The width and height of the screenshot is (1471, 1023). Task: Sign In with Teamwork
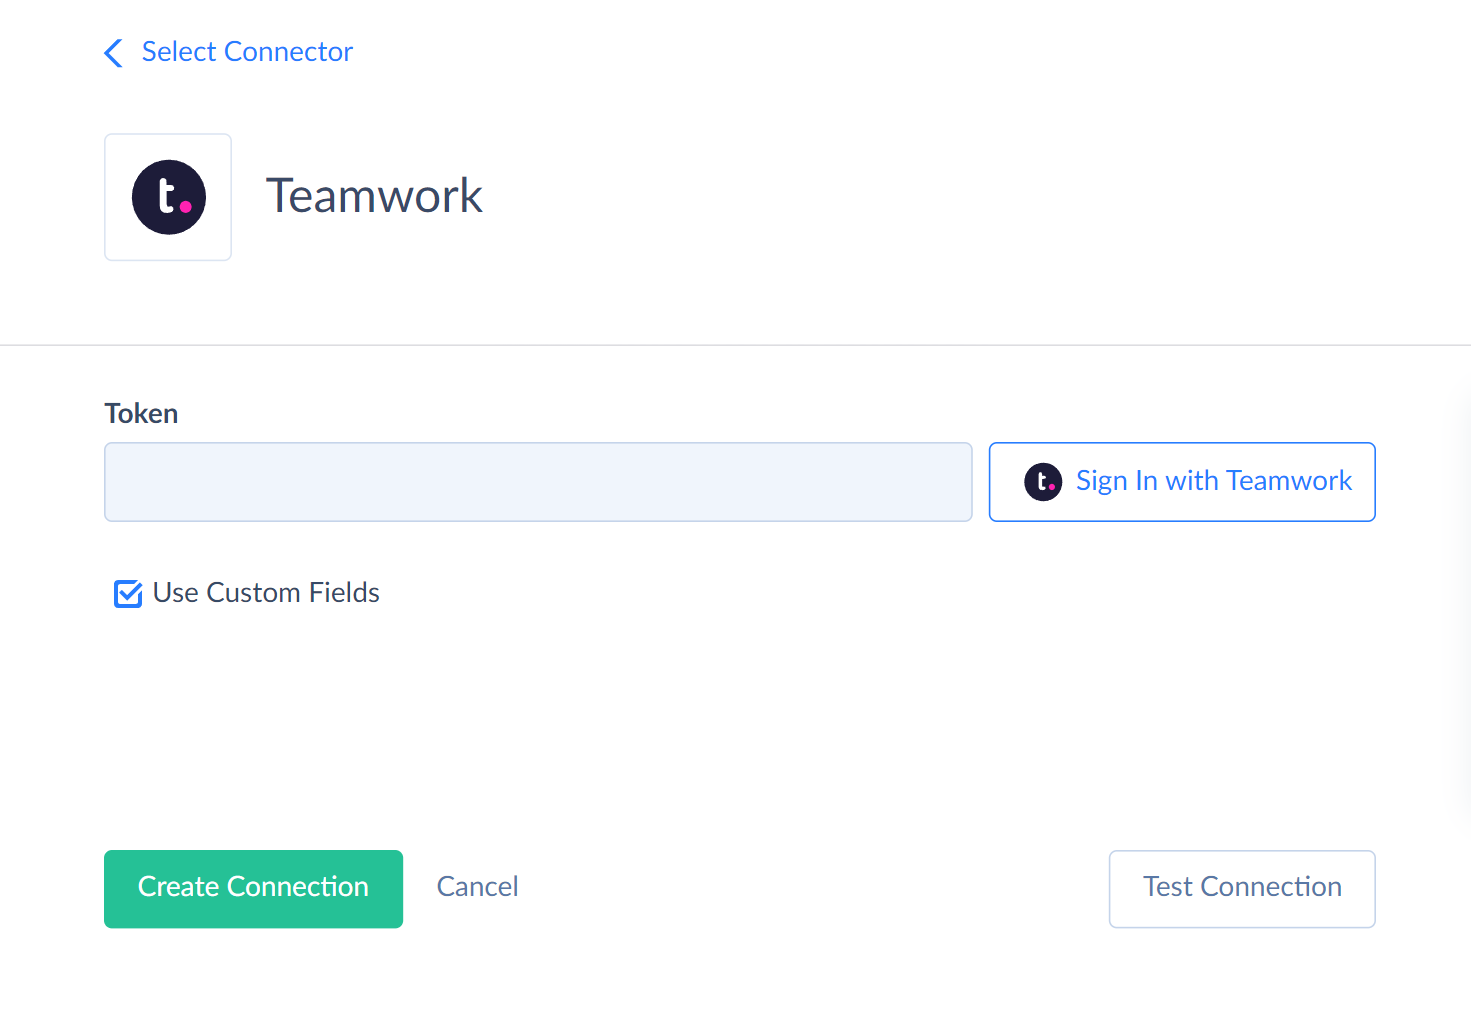[x=1182, y=482]
